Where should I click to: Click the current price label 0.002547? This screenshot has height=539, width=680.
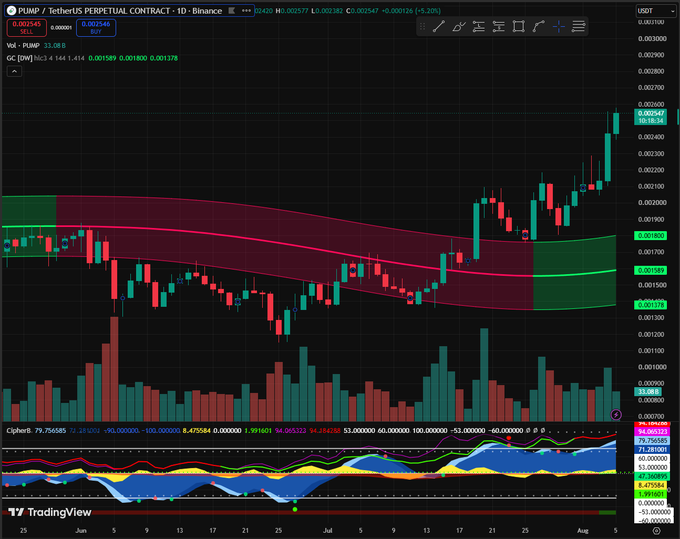(651, 113)
